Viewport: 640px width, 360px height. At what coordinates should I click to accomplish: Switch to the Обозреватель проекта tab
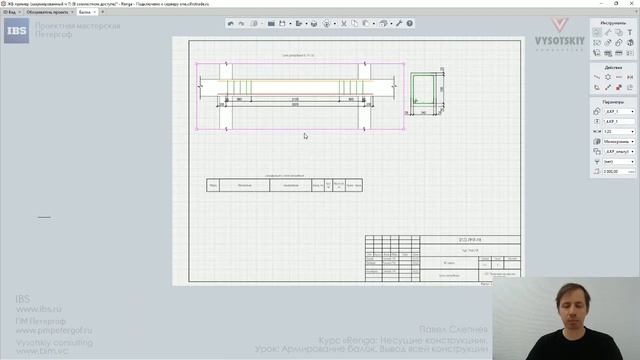coord(47,12)
